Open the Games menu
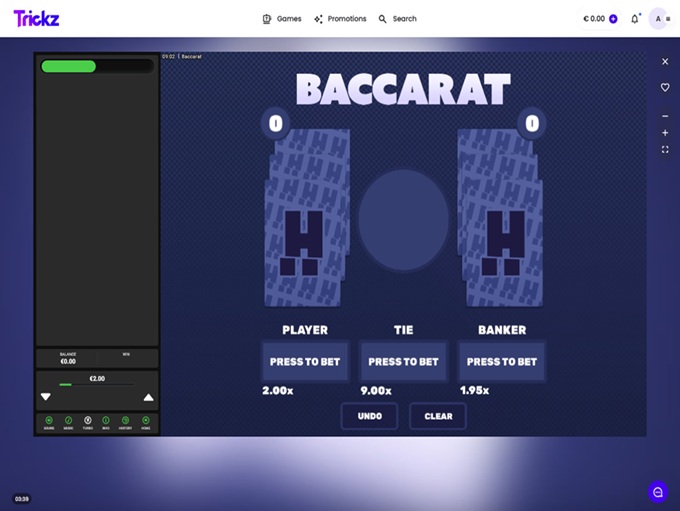Screen dimensions: 680x511 pos(281,19)
